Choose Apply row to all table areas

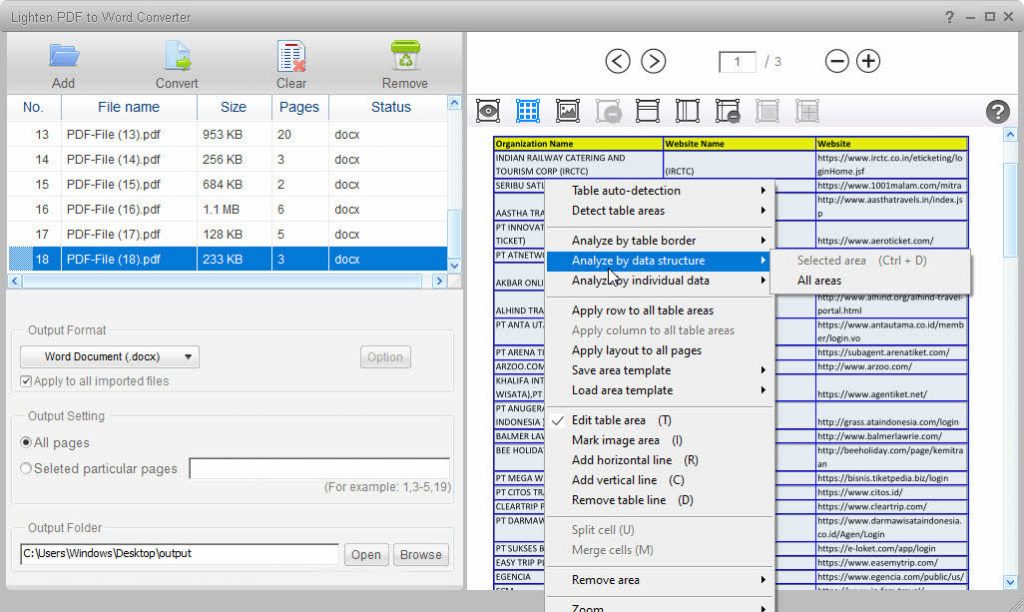tap(660, 310)
